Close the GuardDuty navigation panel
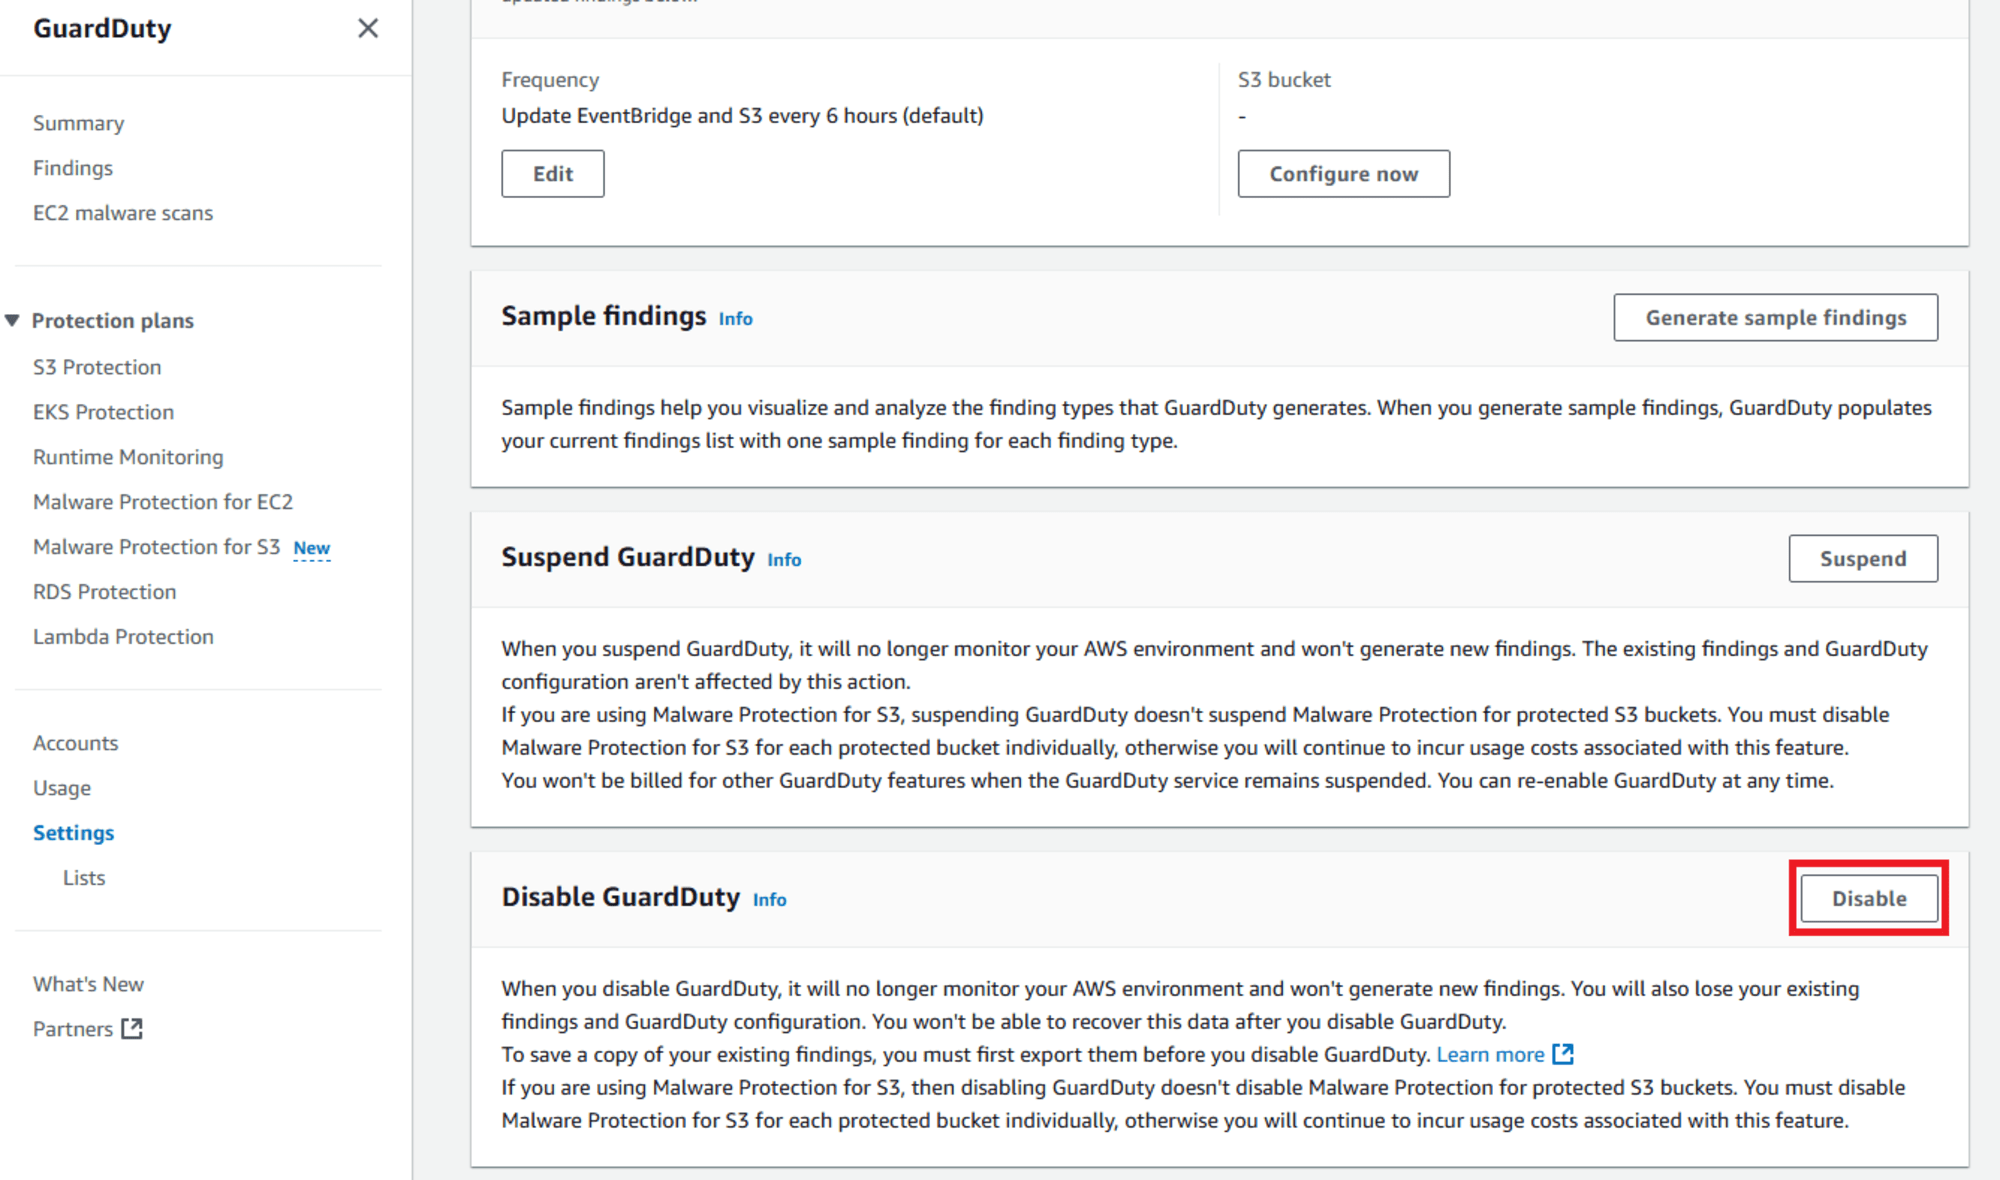Viewport: 2000px width, 1180px height. pyautogui.click(x=368, y=28)
